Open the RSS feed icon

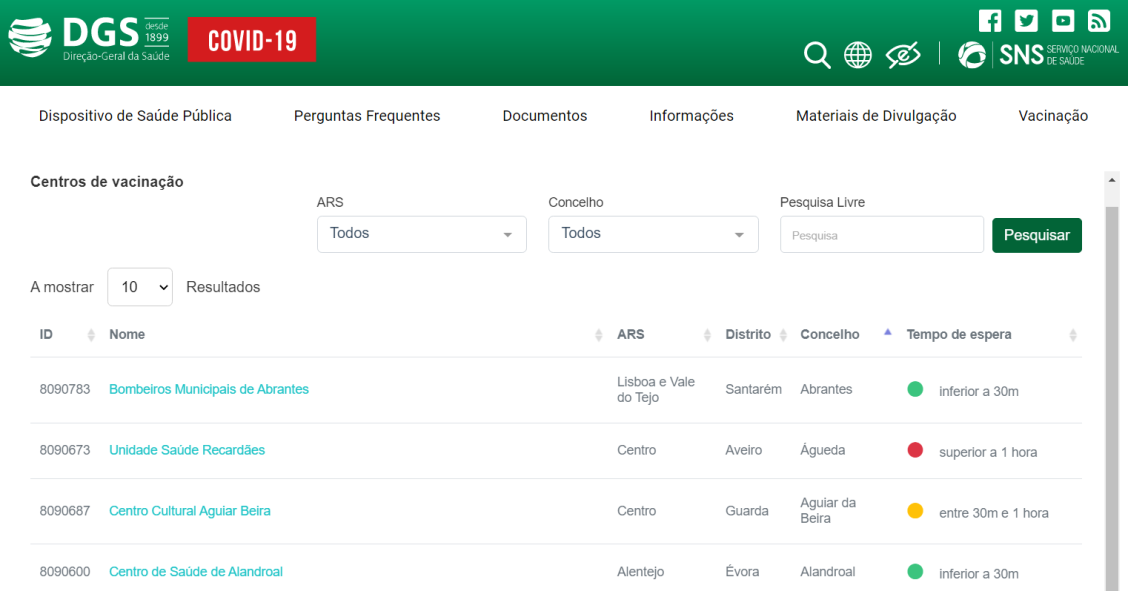point(1099,20)
